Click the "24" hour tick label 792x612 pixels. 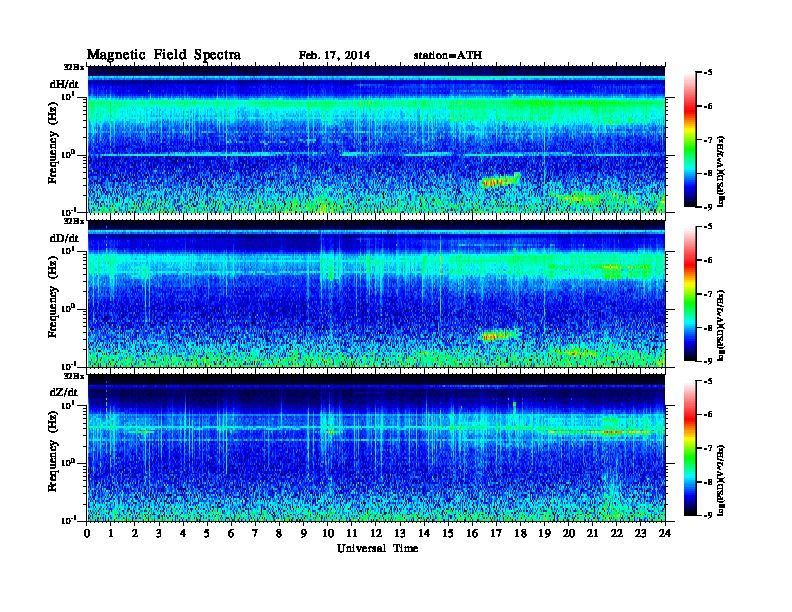665,533
